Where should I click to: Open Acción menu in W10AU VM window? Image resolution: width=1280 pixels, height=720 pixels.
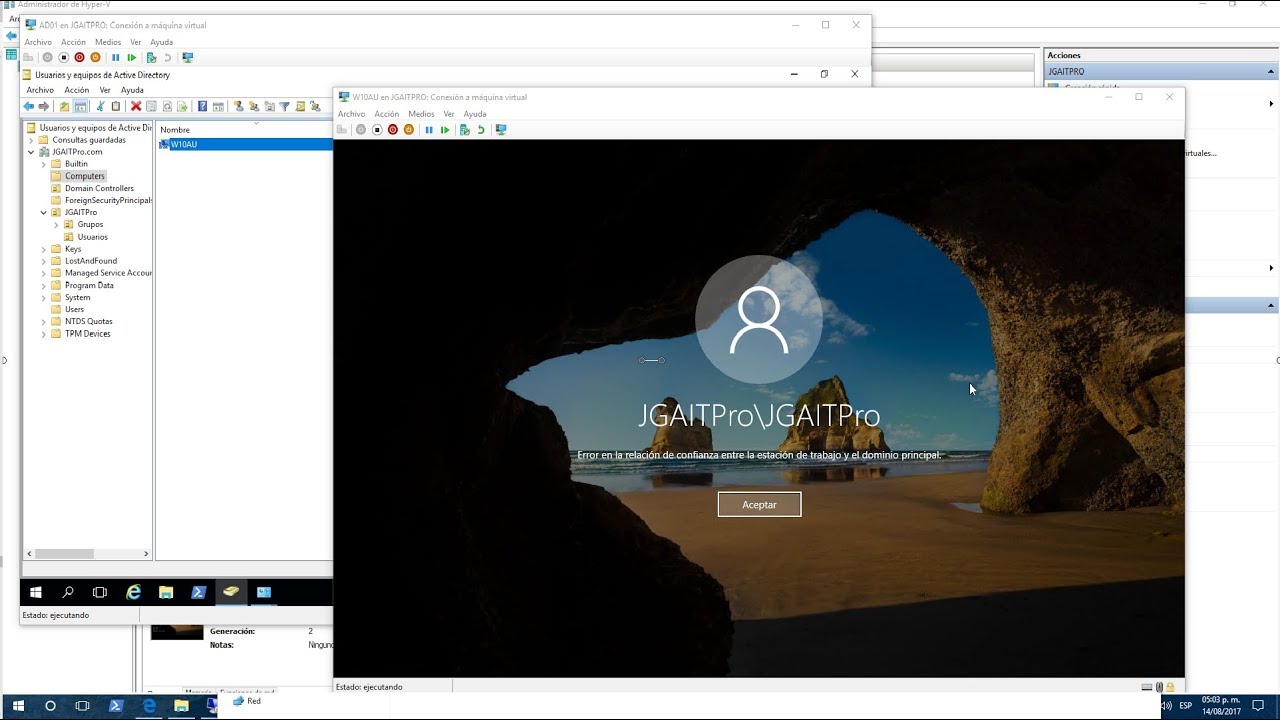386,114
